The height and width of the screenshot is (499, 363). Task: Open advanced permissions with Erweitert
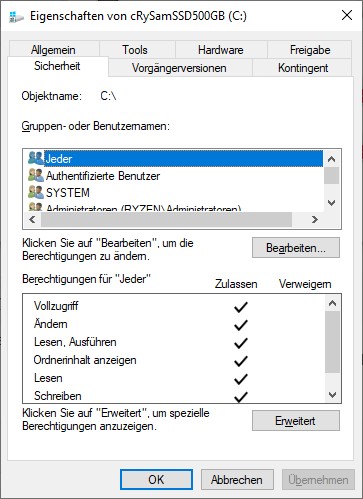296,421
